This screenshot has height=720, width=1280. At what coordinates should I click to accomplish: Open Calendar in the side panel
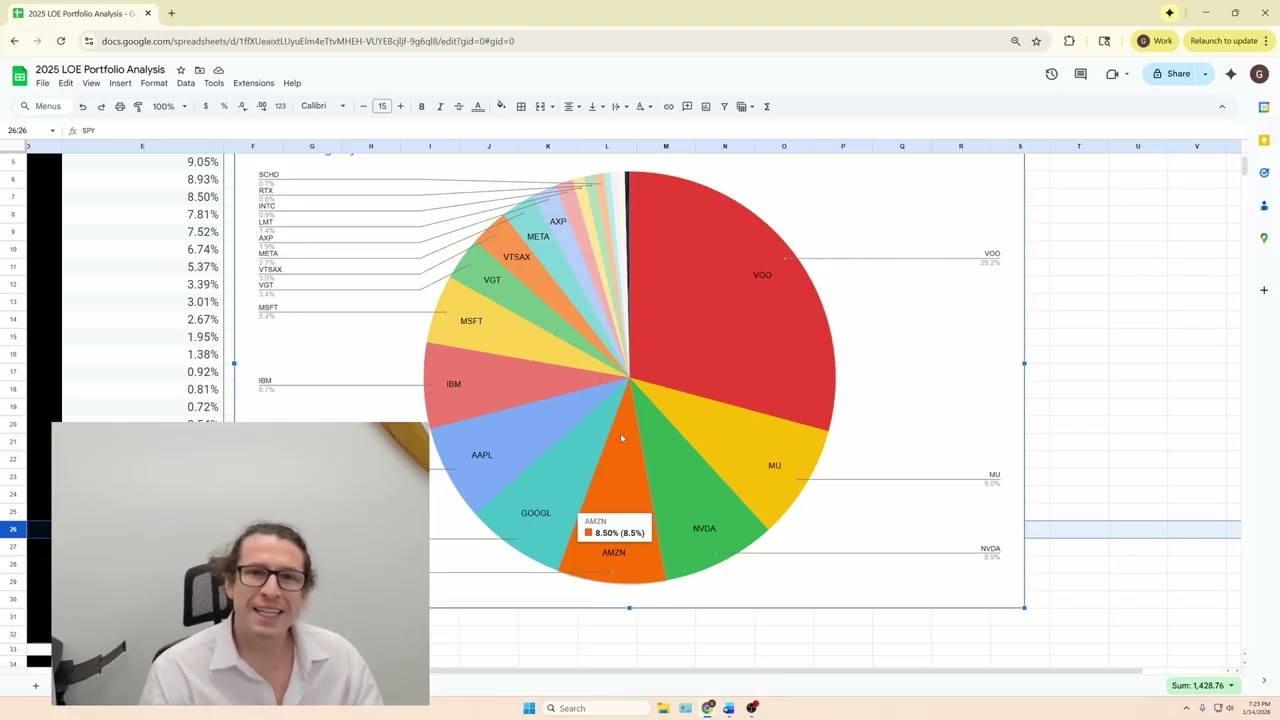1264,107
